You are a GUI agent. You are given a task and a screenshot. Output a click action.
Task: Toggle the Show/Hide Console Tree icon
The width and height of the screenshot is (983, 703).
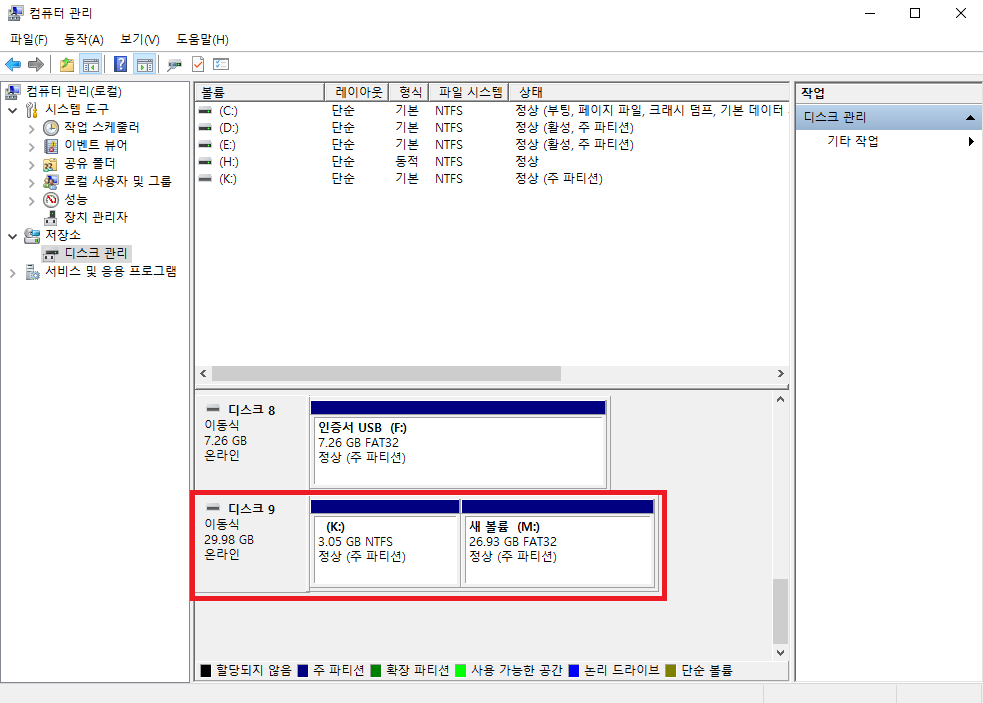coord(91,64)
